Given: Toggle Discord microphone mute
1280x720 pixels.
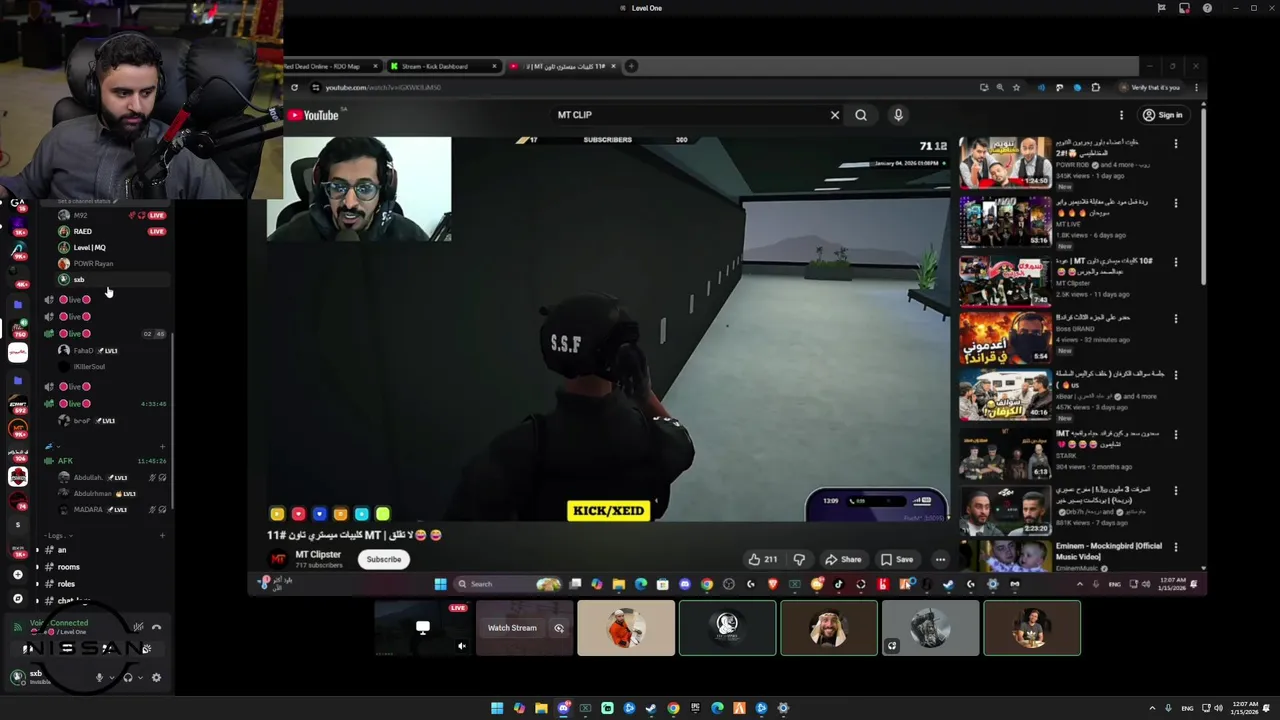Looking at the screenshot, I should [99, 677].
